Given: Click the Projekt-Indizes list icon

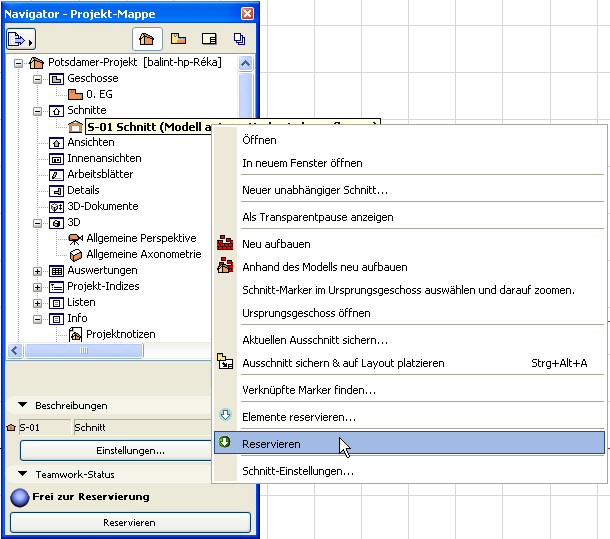Looking at the screenshot, I should point(56,287).
